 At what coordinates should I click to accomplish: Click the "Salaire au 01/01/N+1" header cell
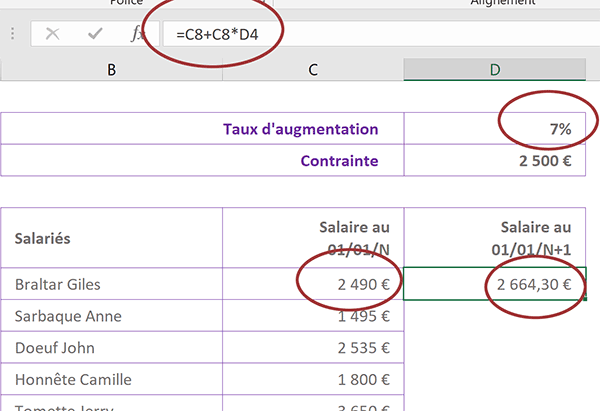pyautogui.click(x=495, y=238)
